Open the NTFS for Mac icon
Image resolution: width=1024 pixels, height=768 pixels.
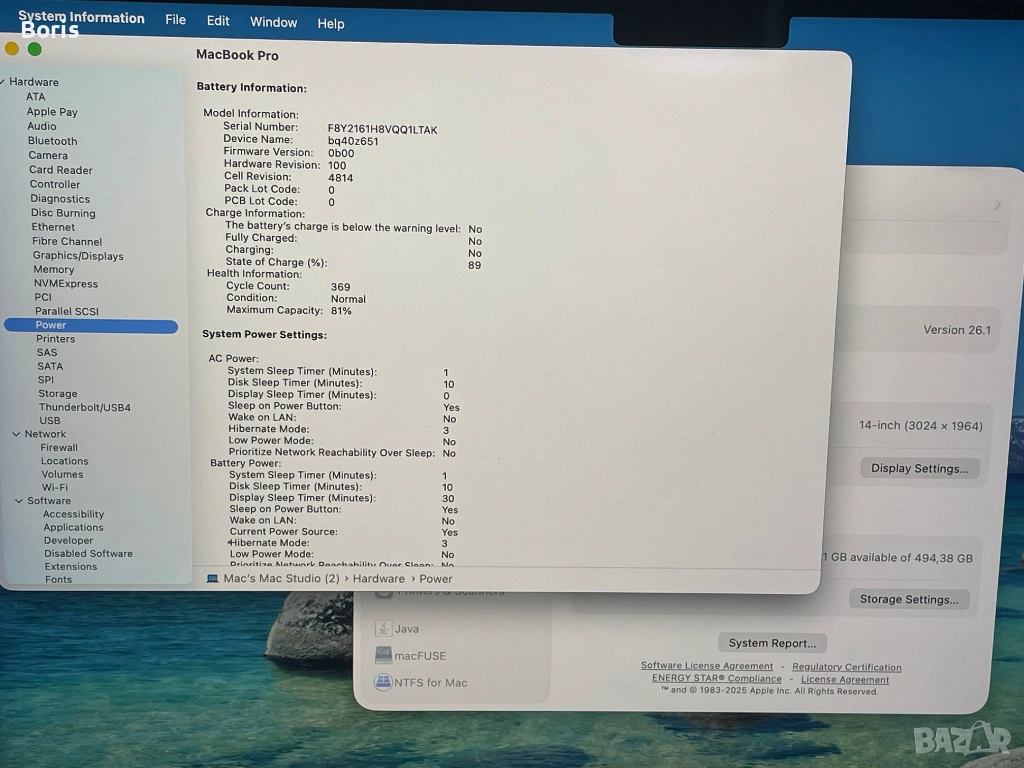click(383, 682)
